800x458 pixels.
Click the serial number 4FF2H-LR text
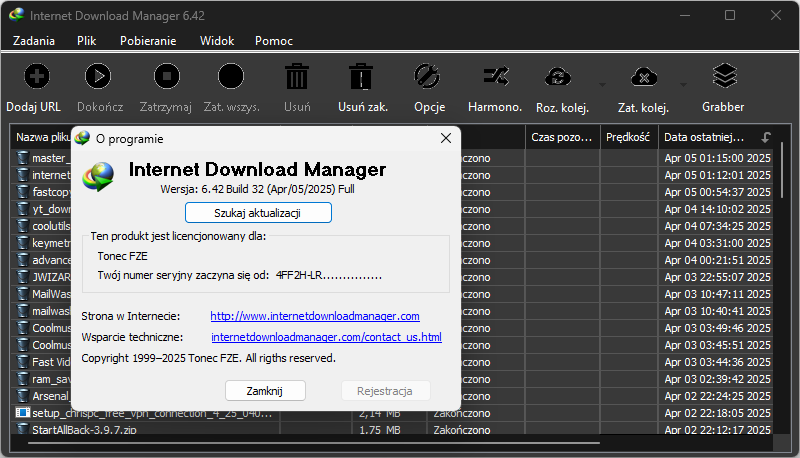[329, 275]
